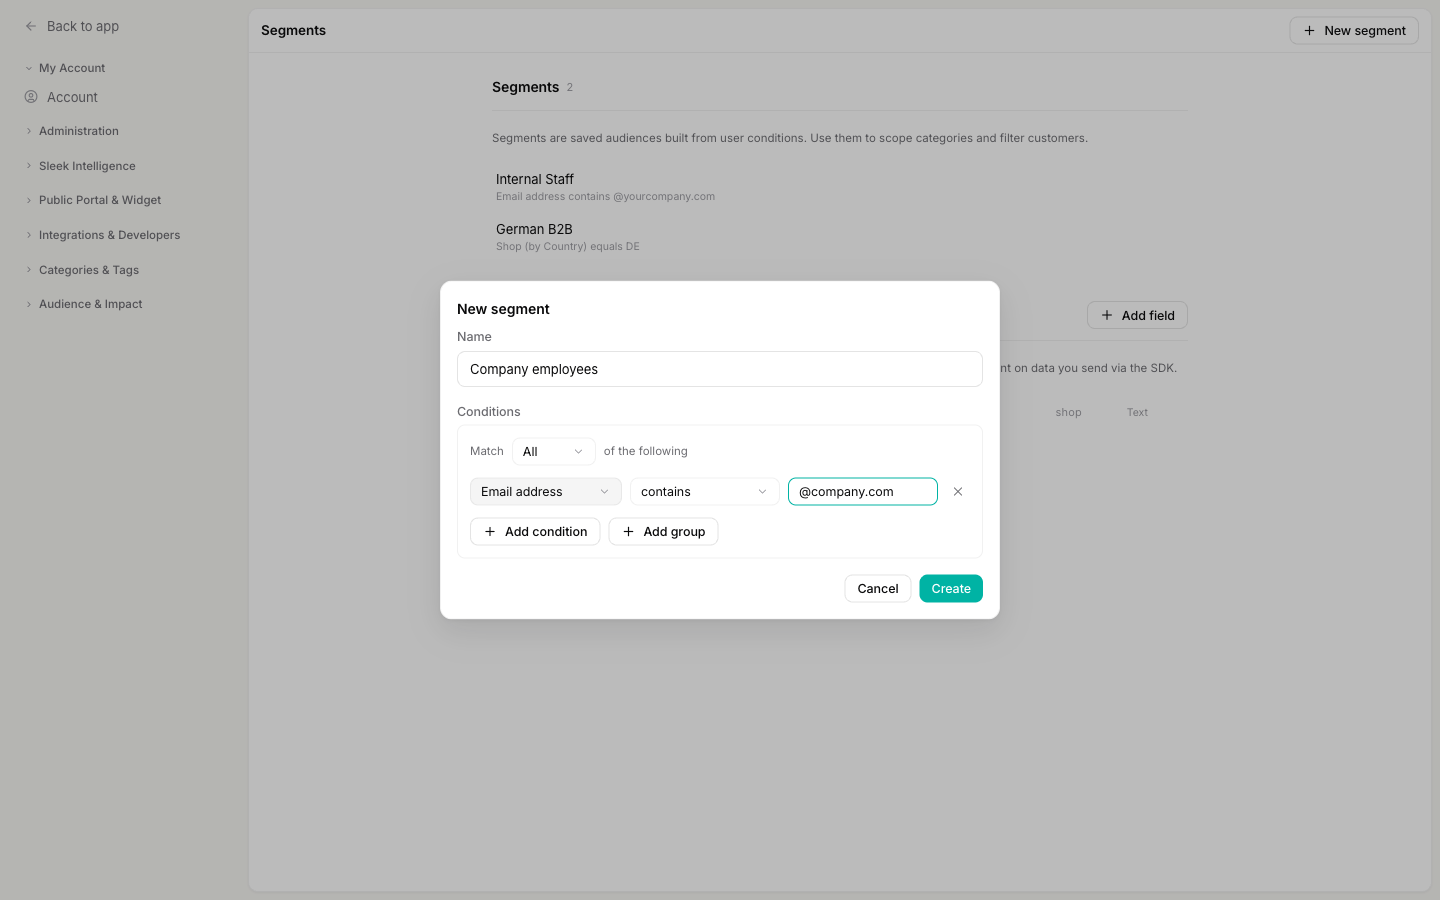Screen dimensions: 1440x900
Task: Click the Segments page title
Action: coord(293,30)
